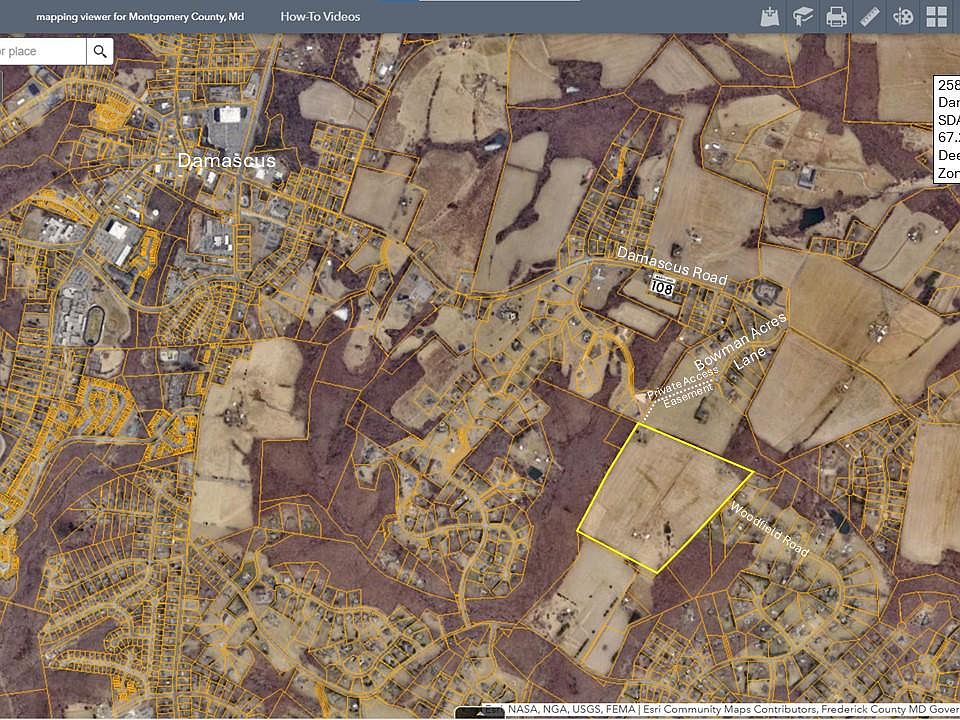The height and width of the screenshot is (720, 960).
Task: Click the magnifier search button
Action: (x=100, y=51)
